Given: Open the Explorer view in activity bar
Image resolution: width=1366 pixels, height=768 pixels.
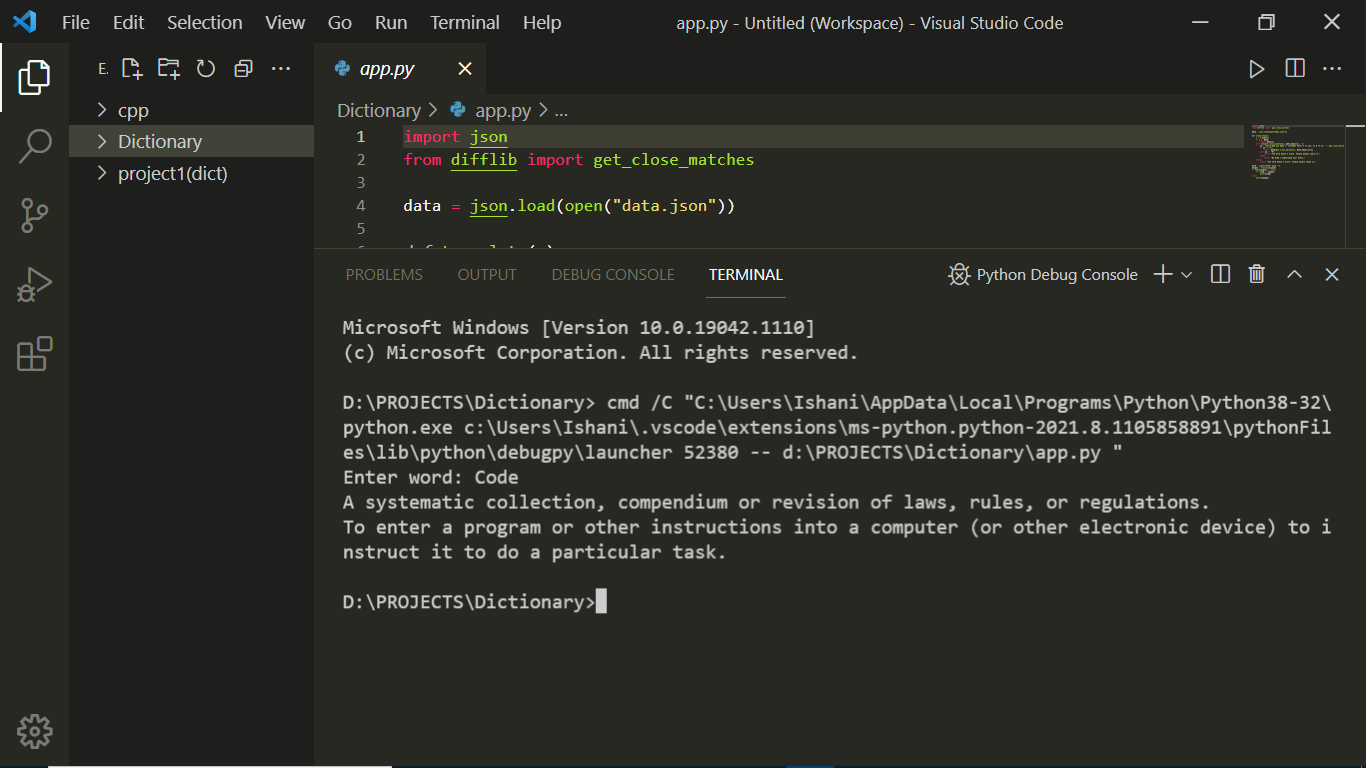Looking at the screenshot, I should [x=35, y=75].
